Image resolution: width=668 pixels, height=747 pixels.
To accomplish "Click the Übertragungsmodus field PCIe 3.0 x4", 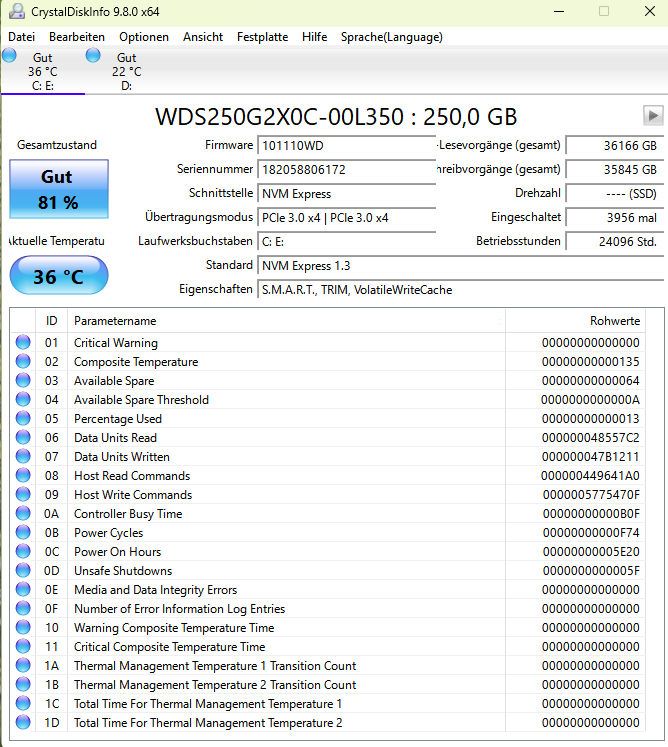I will pyautogui.click(x=346, y=218).
